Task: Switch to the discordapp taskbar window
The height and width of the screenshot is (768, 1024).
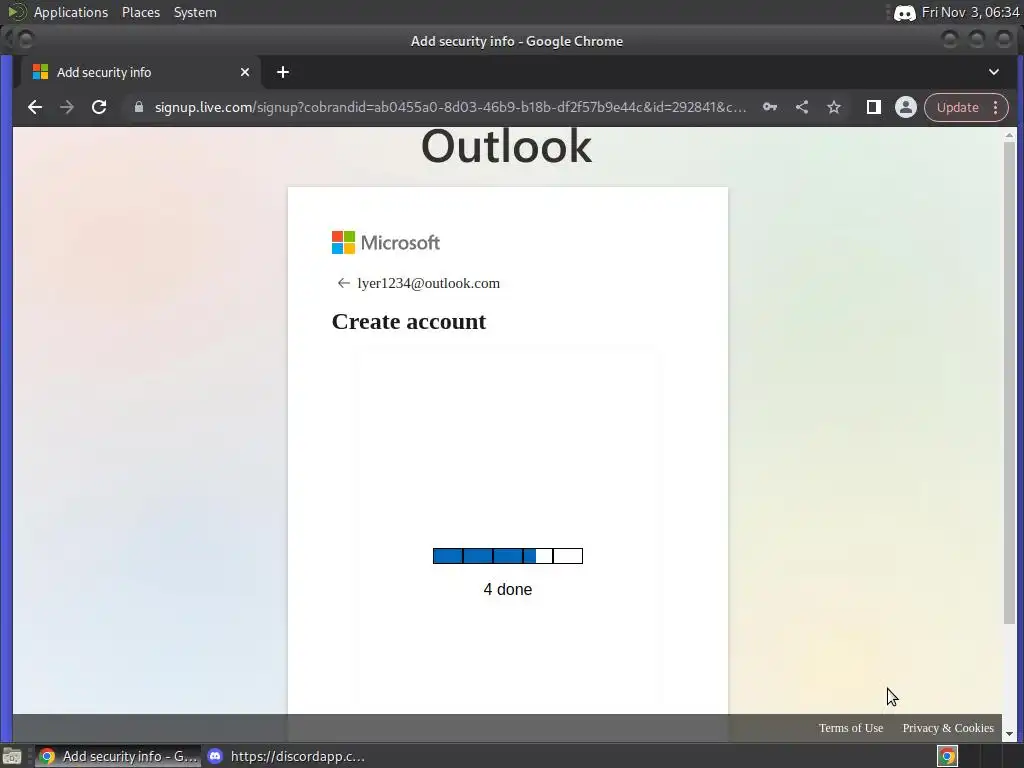Action: coord(286,756)
